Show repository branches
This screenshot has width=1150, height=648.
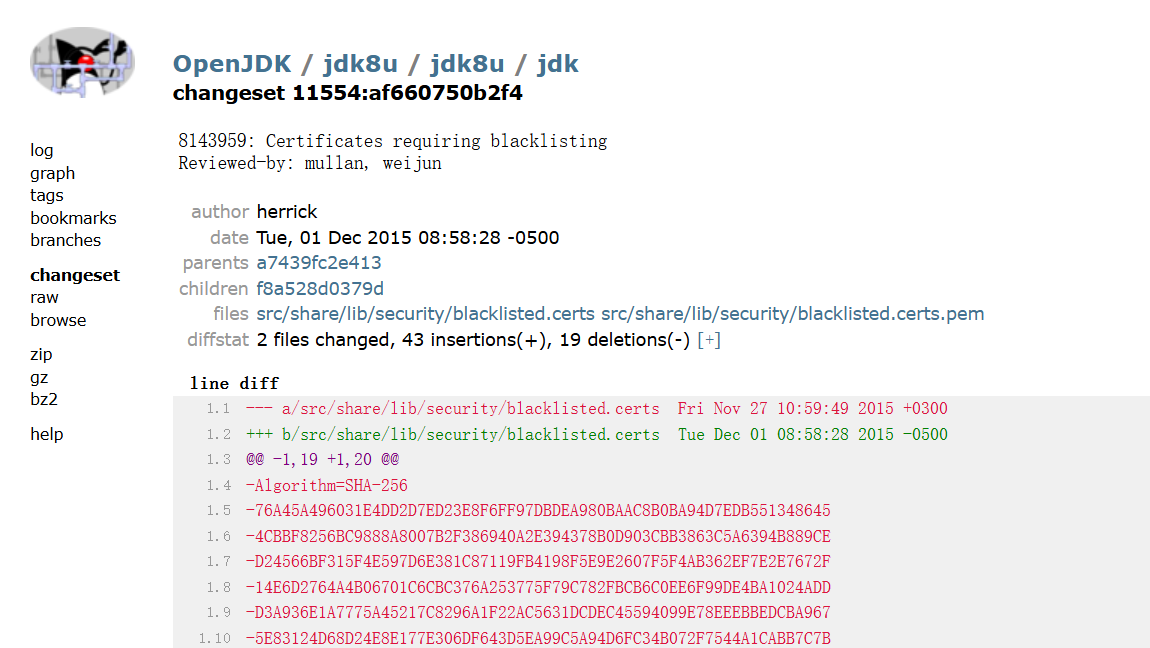(x=65, y=240)
